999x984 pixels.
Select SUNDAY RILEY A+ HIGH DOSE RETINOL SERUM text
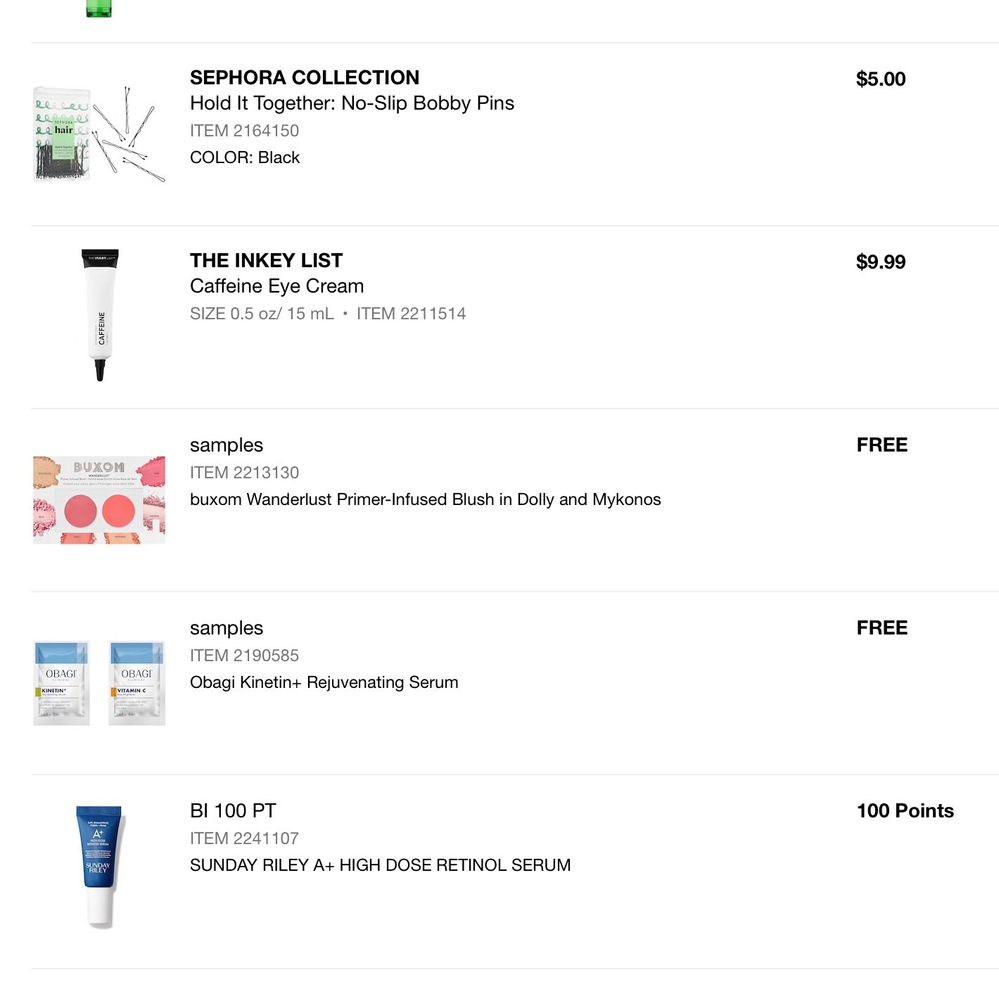tap(380, 865)
